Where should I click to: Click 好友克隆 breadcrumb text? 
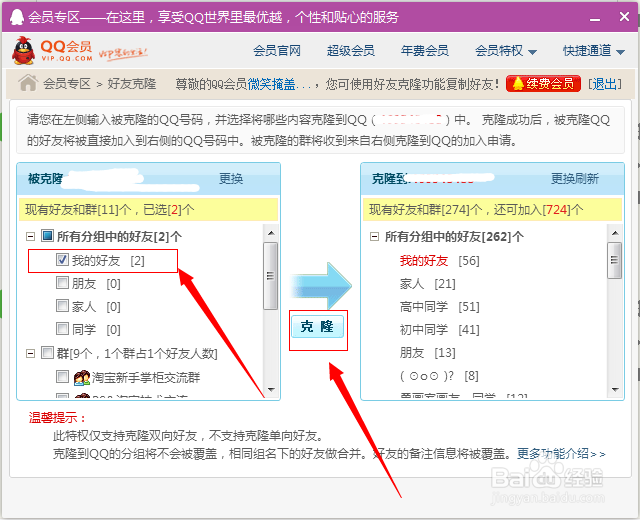click(x=131, y=84)
